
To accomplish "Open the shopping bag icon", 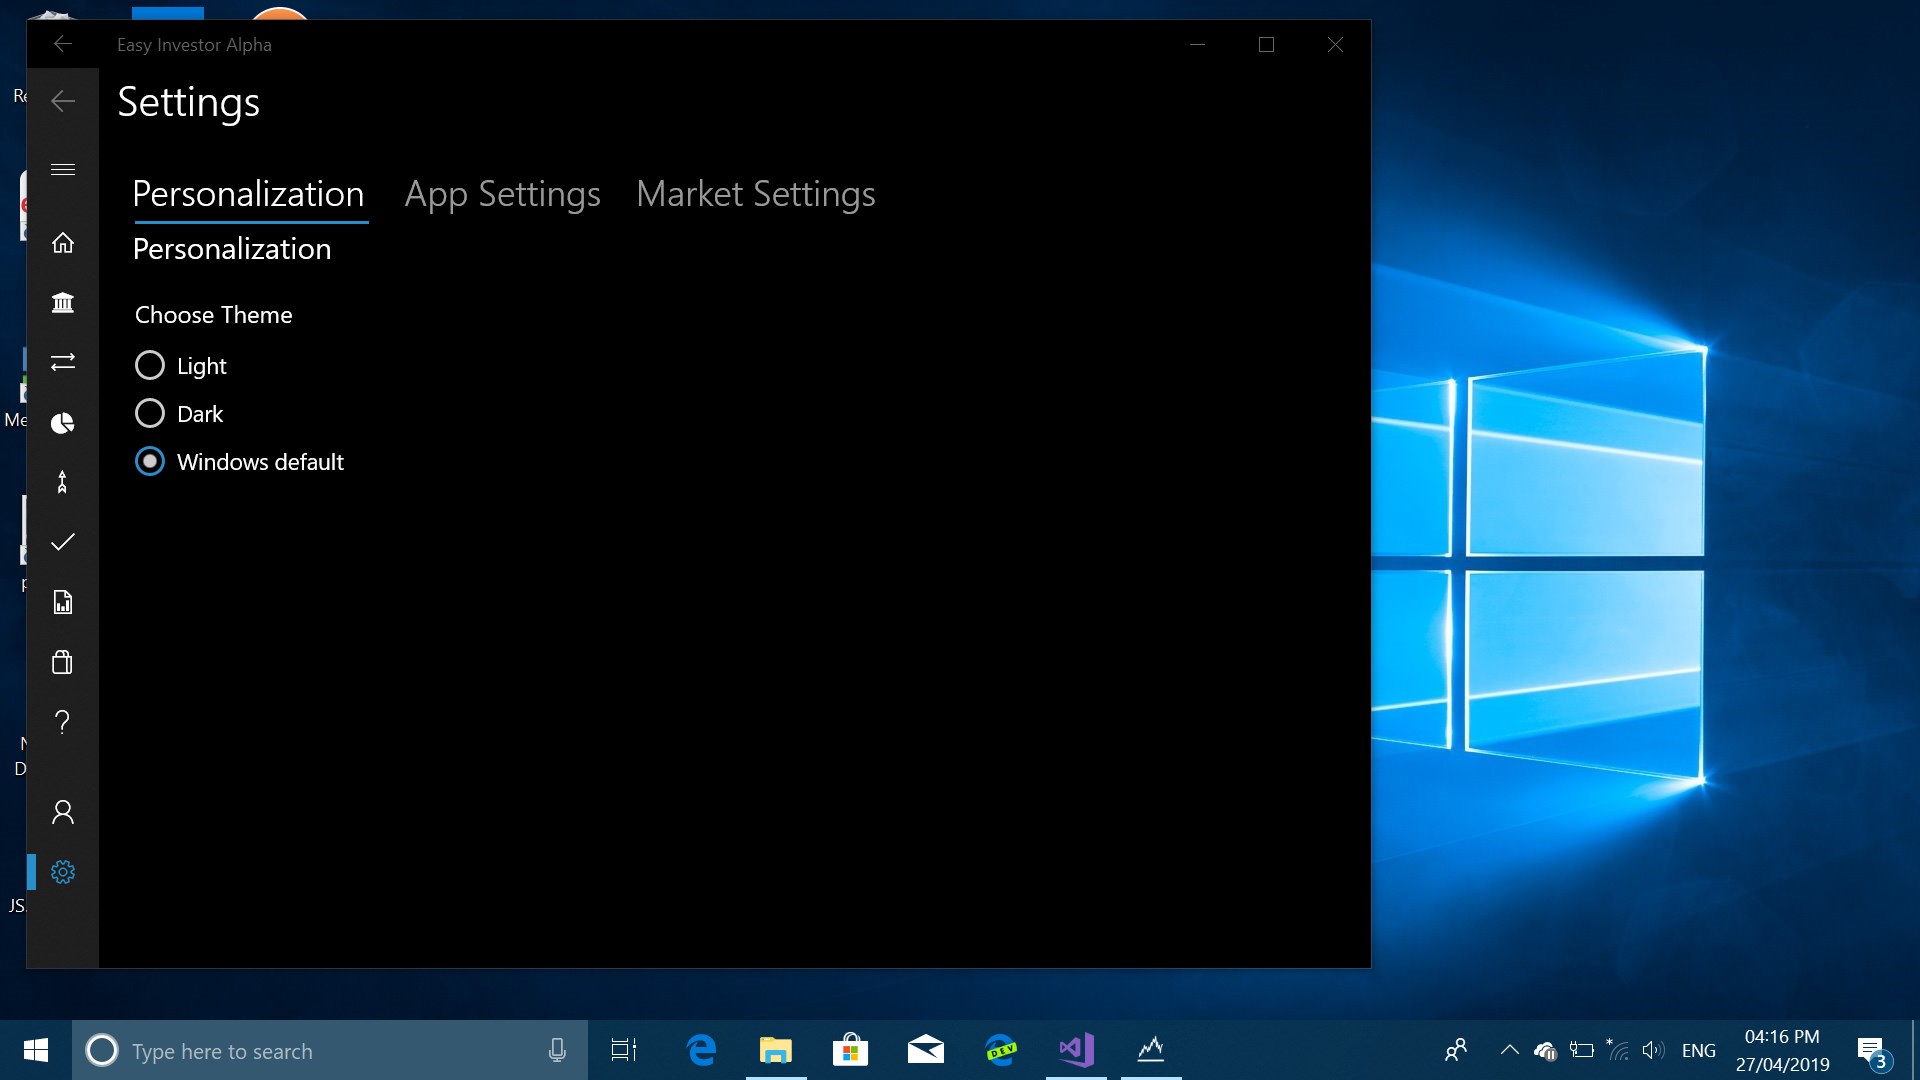I will [63, 662].
